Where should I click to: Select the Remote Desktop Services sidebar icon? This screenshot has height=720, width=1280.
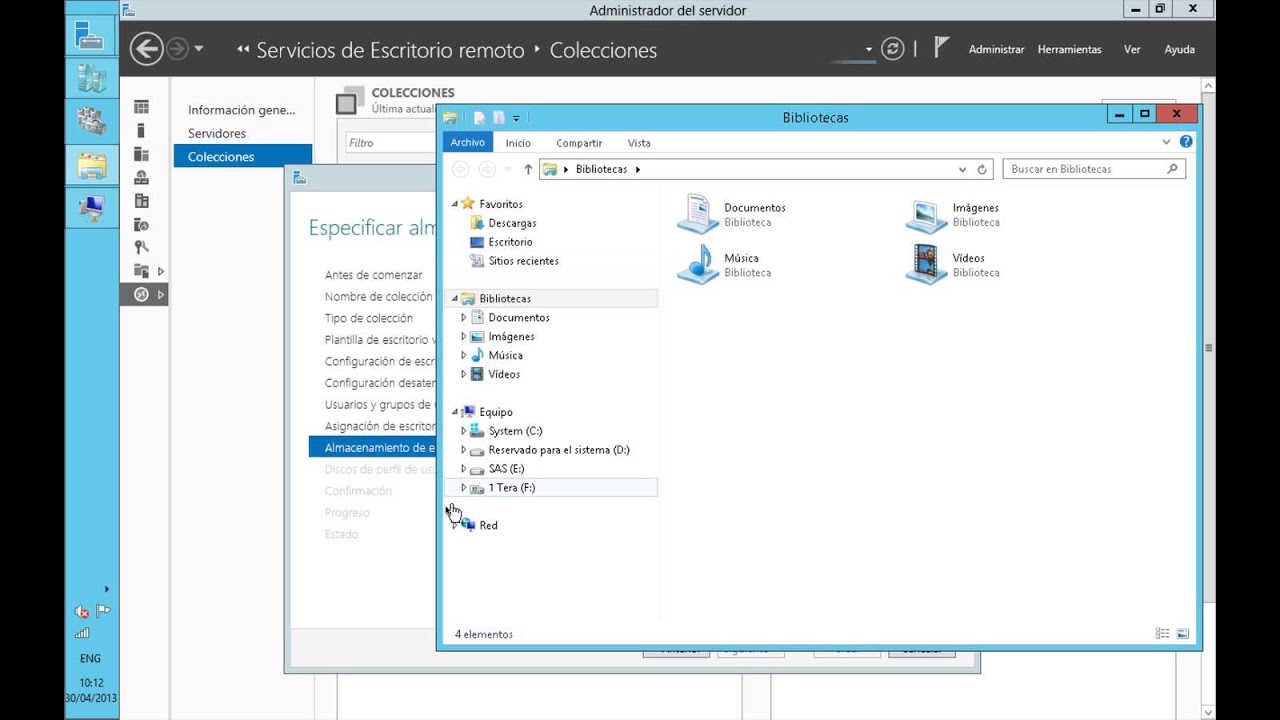[x=141, y=294]
